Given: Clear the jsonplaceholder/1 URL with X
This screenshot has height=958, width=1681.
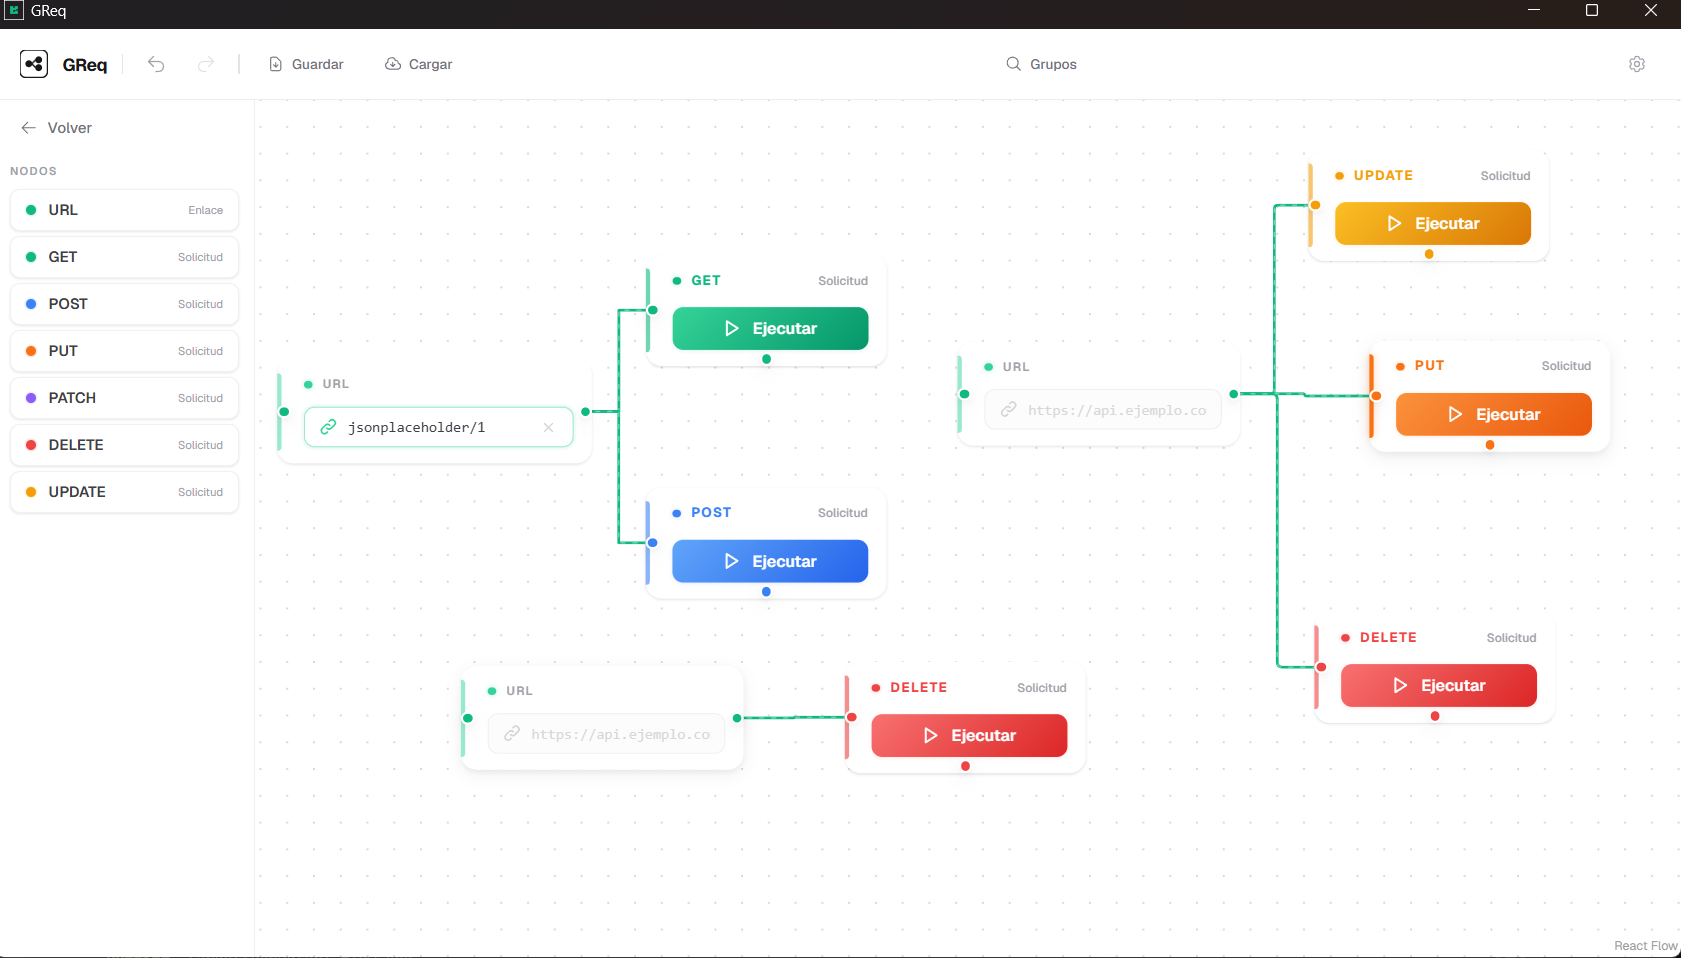Looking at the screenshot, I should [548, 427].
